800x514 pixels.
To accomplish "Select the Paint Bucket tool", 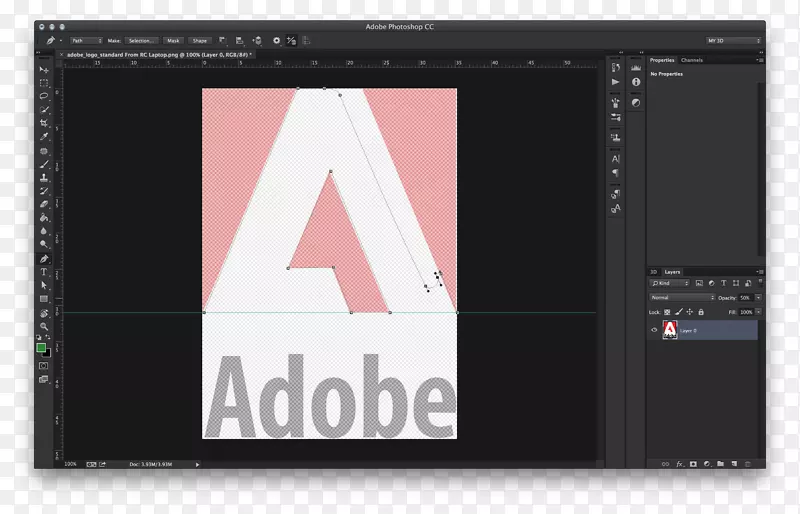I will click(44, 217).
